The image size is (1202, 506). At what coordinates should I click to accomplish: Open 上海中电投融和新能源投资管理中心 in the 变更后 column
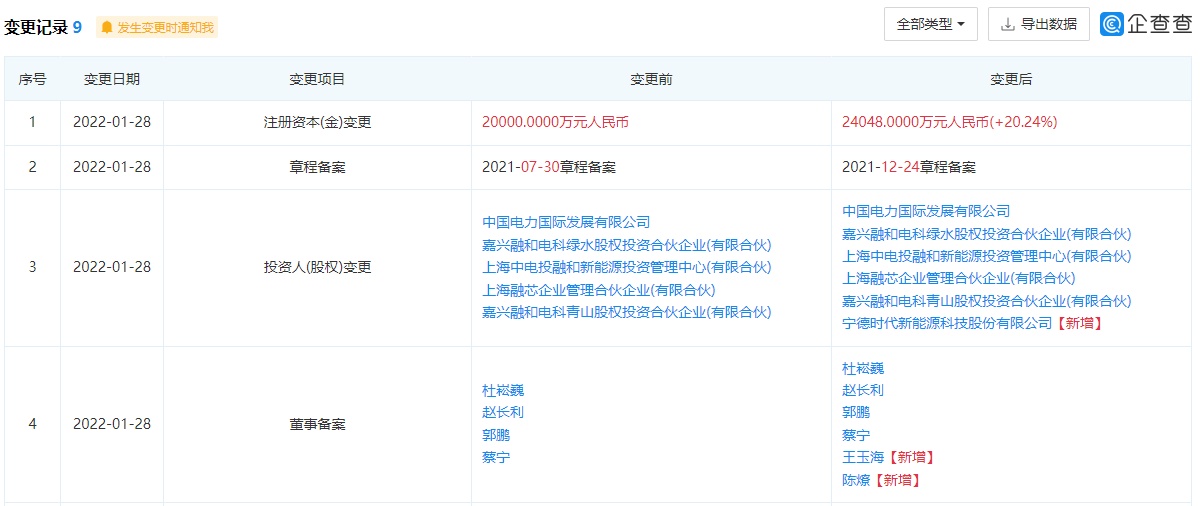[986, 256]
